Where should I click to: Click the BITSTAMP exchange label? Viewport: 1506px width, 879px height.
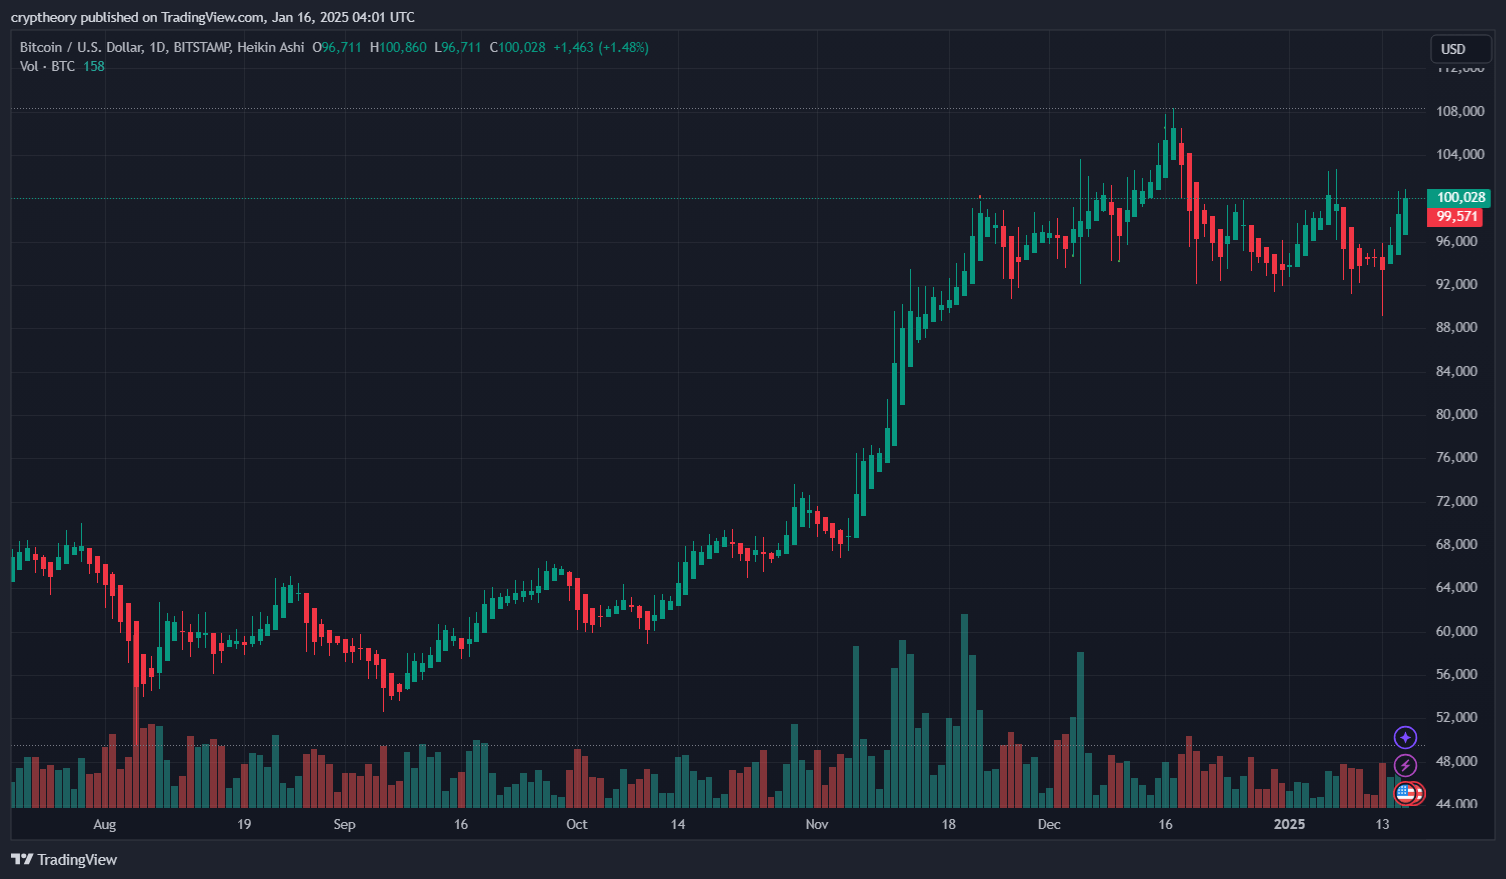tap(202, 47)
